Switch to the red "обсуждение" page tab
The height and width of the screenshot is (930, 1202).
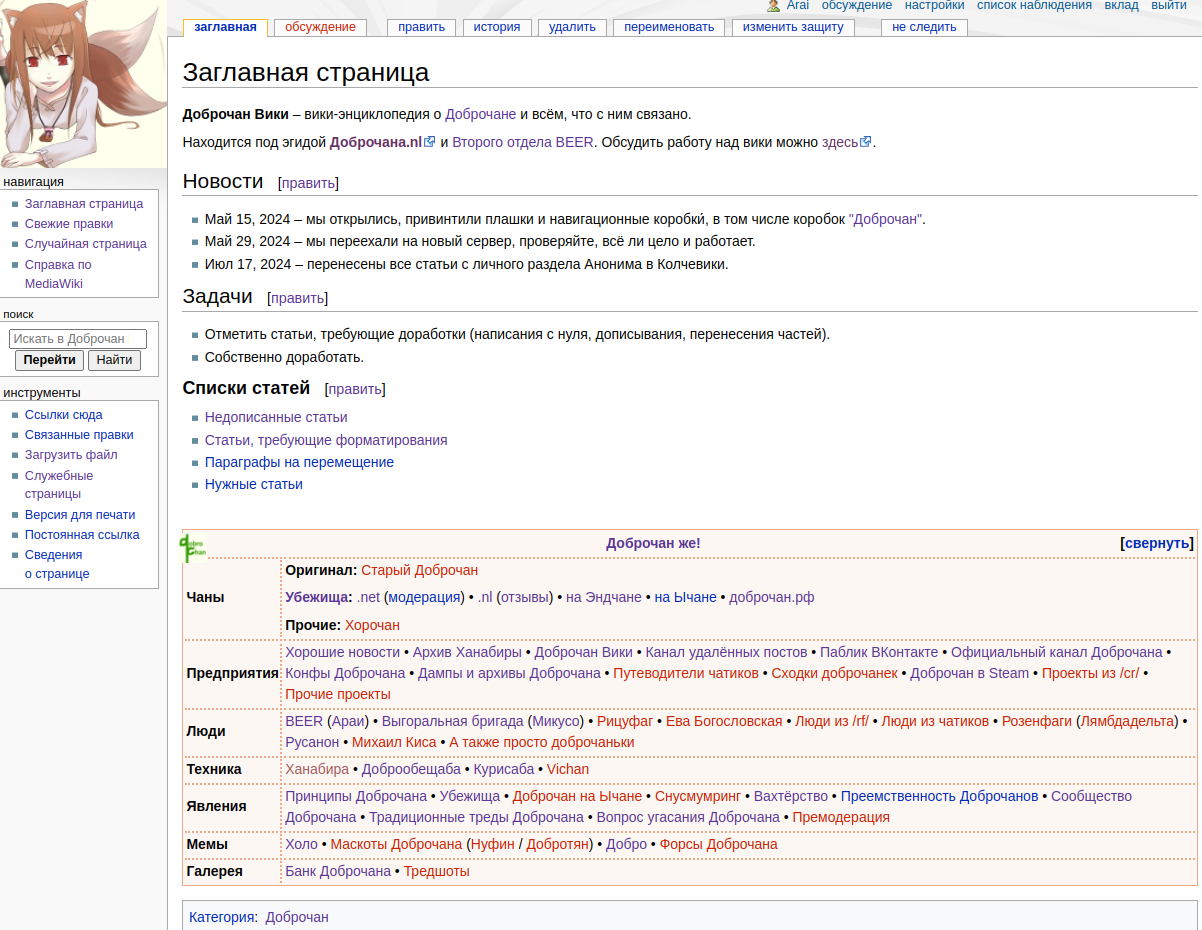pos(320,27)
